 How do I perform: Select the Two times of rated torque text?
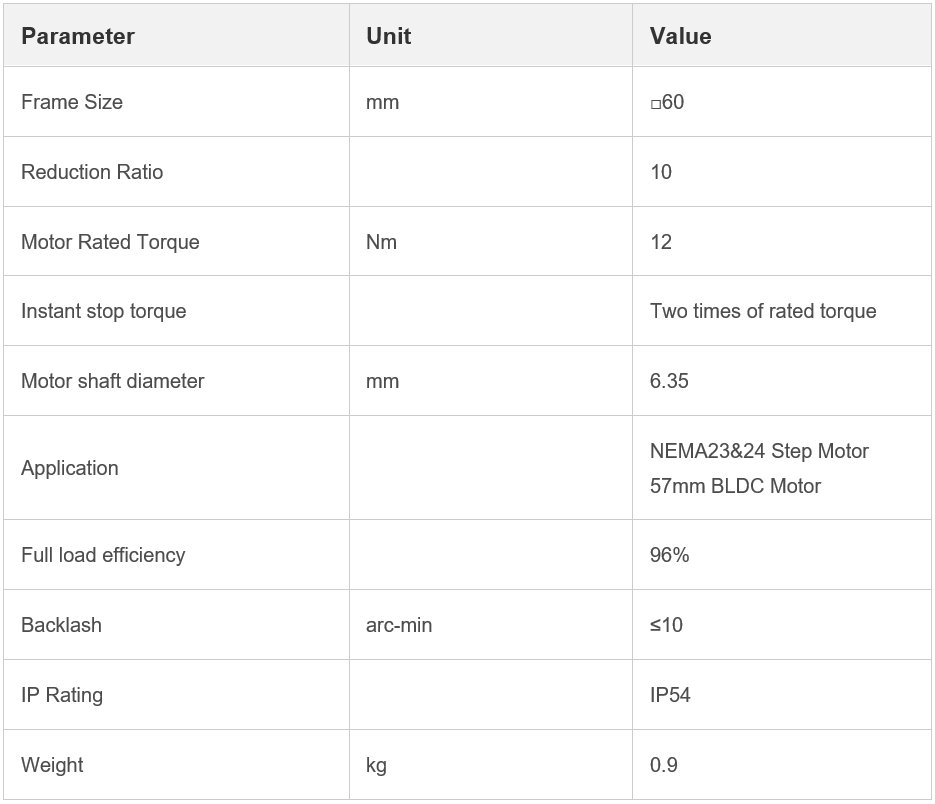tap(763, 311)
